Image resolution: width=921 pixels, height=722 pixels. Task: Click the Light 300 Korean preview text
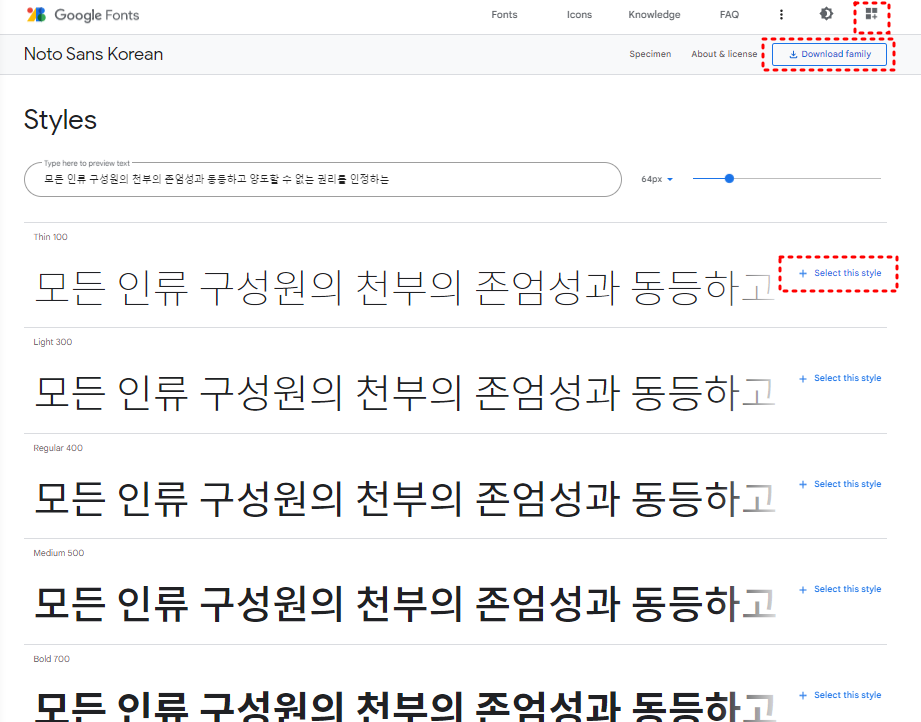coord(405,393)
